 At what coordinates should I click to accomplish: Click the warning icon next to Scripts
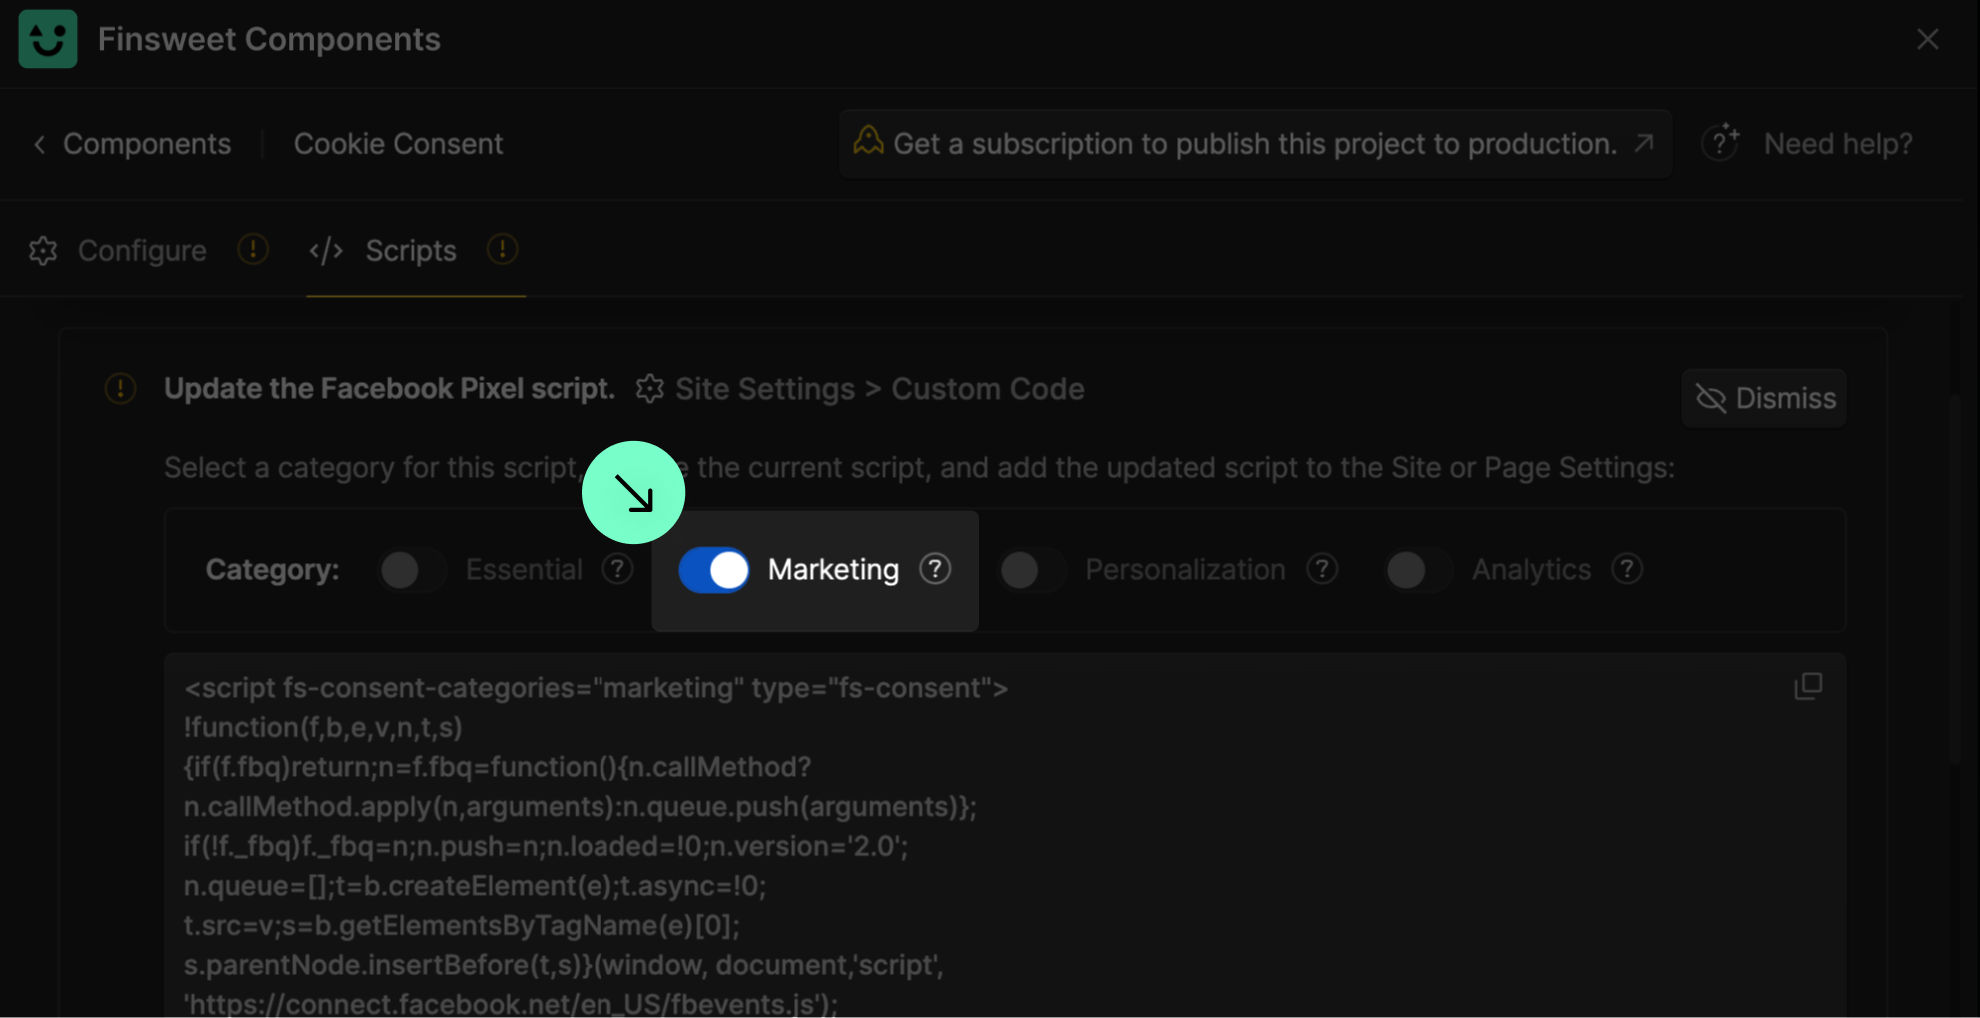[x=502, y=249]
